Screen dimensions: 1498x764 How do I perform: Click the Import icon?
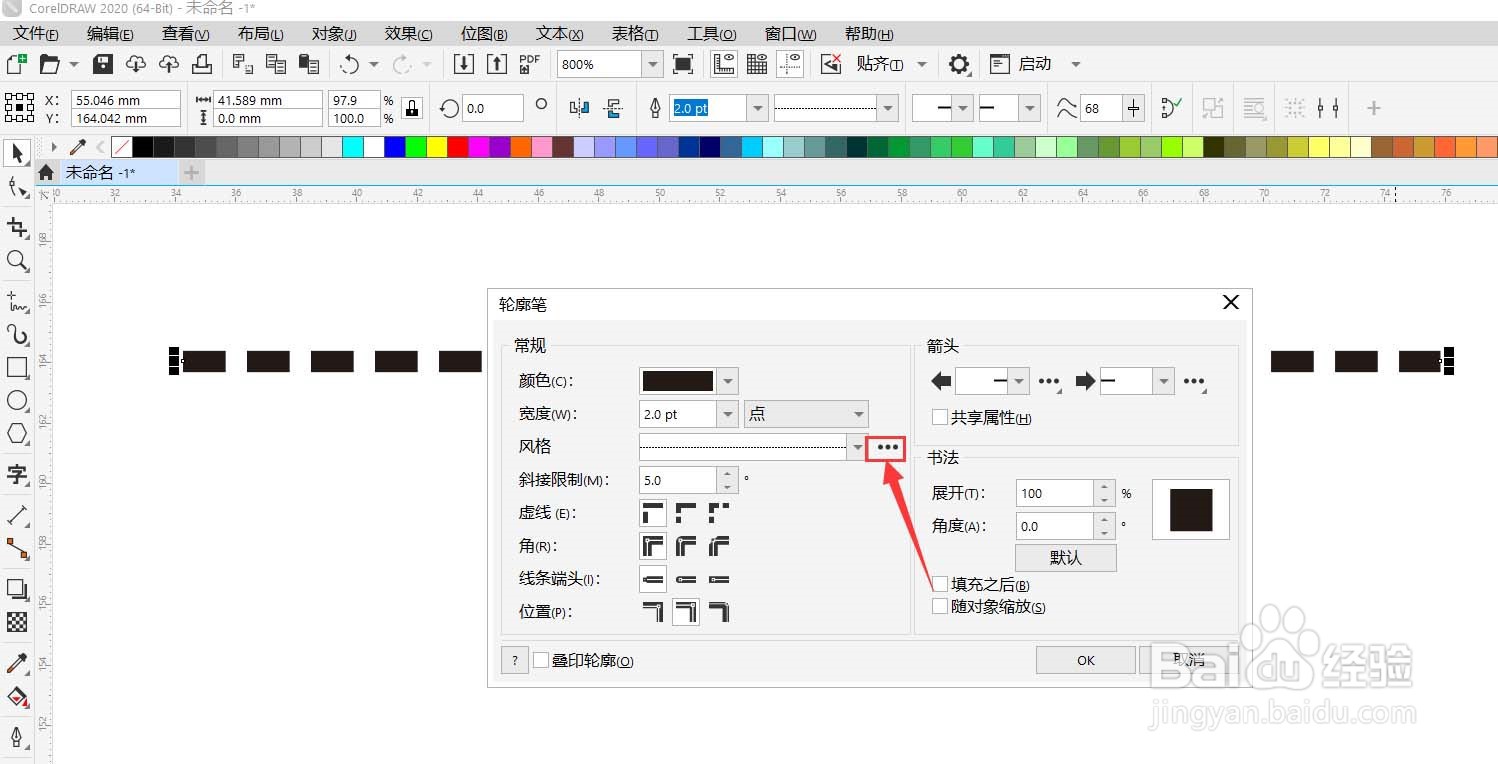pos(463,64)
